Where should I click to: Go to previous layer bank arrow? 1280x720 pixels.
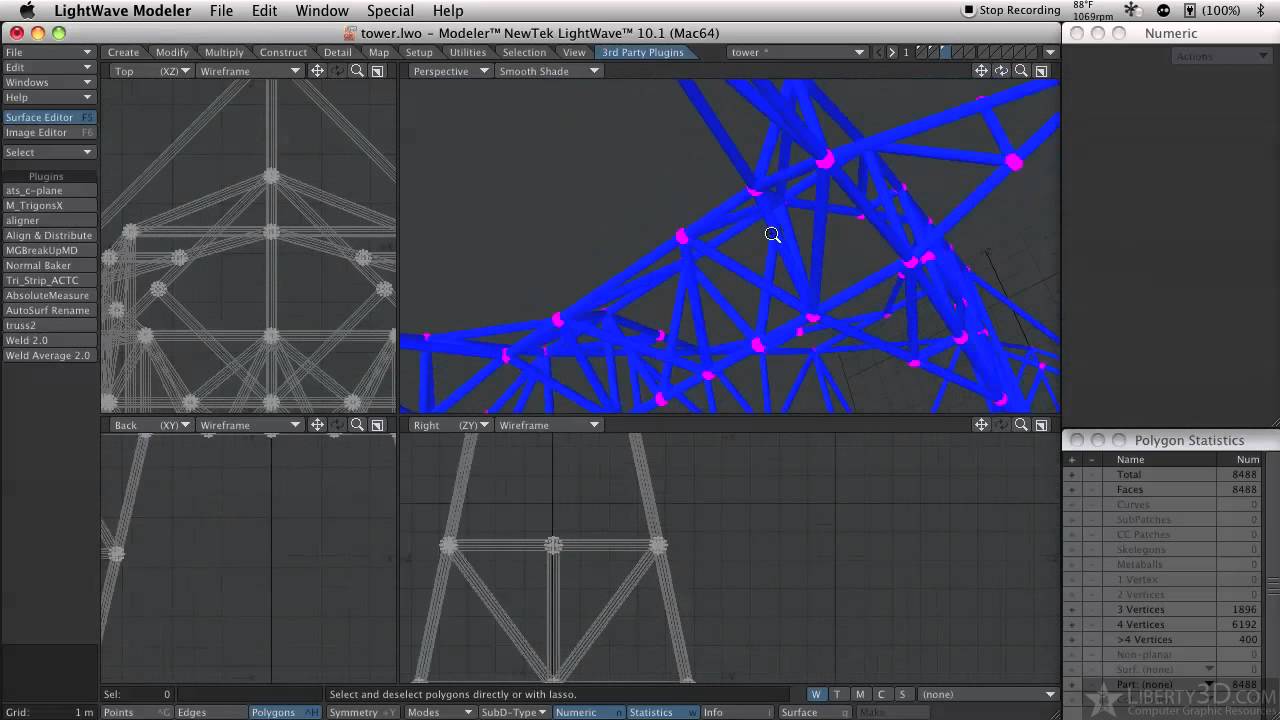coord(879,52)
